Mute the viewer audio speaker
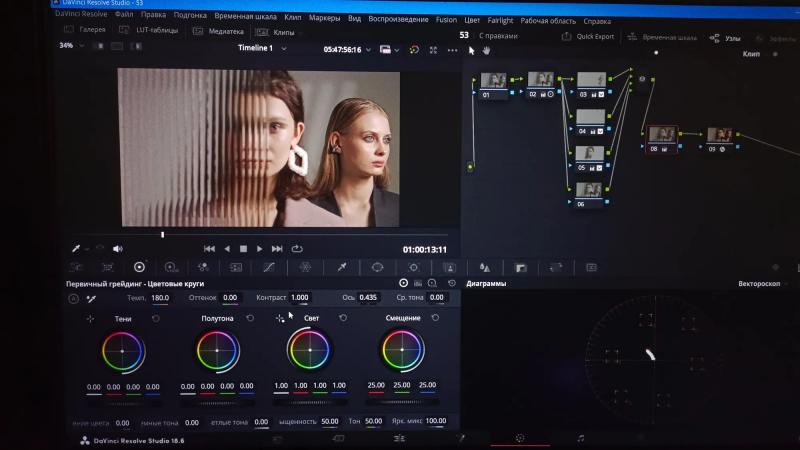800x450 pixels. (117, 248)
